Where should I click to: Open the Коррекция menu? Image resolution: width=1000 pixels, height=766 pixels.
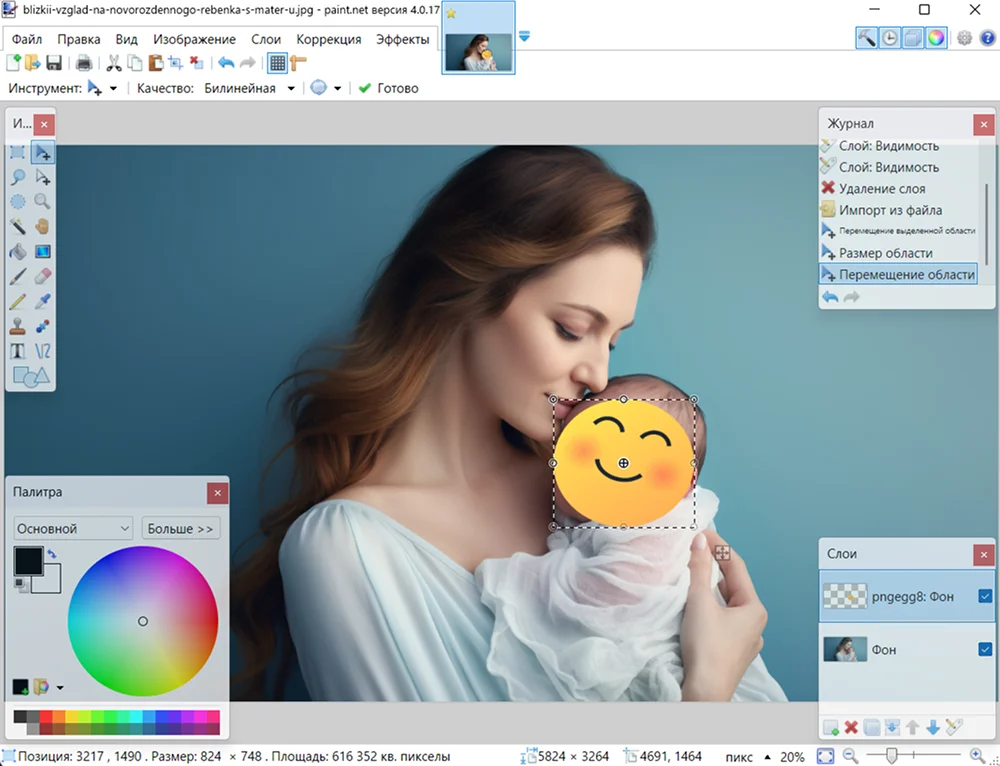coord(328,39)
